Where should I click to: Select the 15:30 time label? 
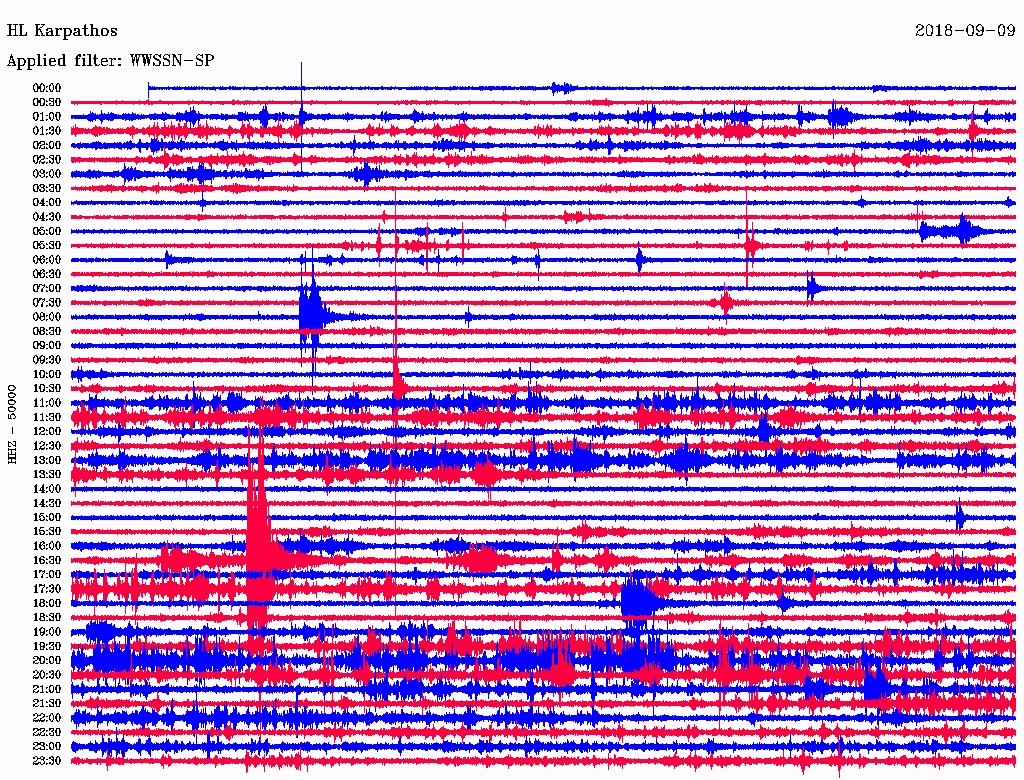(47, 532)
